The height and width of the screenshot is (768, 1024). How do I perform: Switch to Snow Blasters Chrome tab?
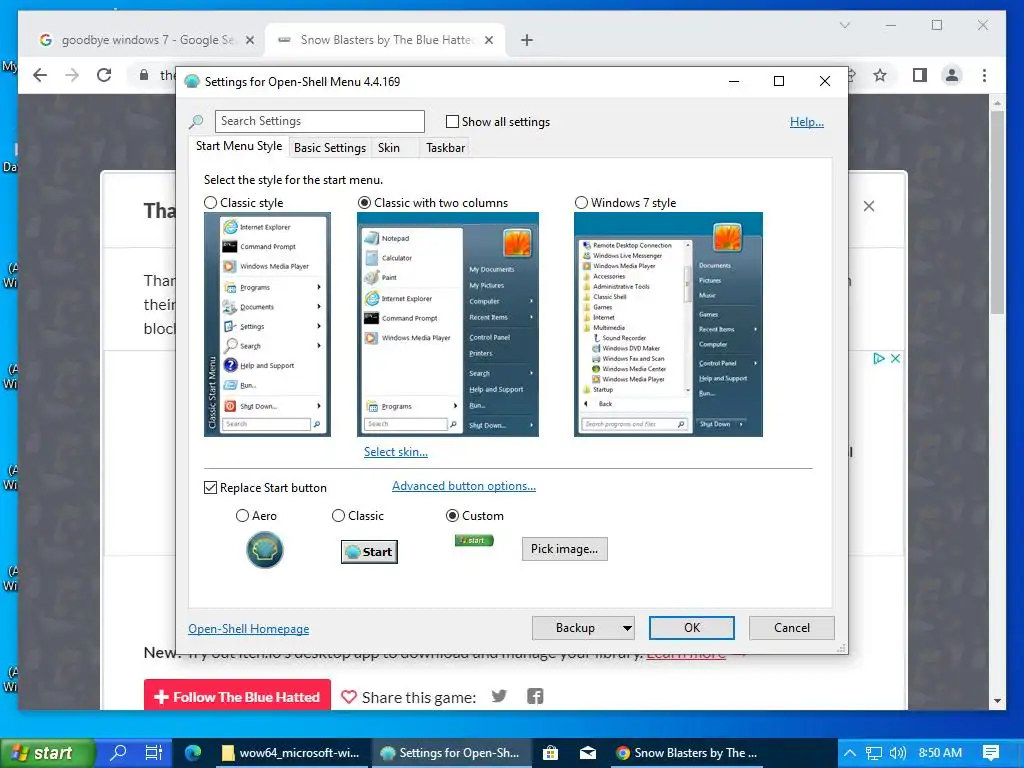pyautogui.click(x=385, y=40)
